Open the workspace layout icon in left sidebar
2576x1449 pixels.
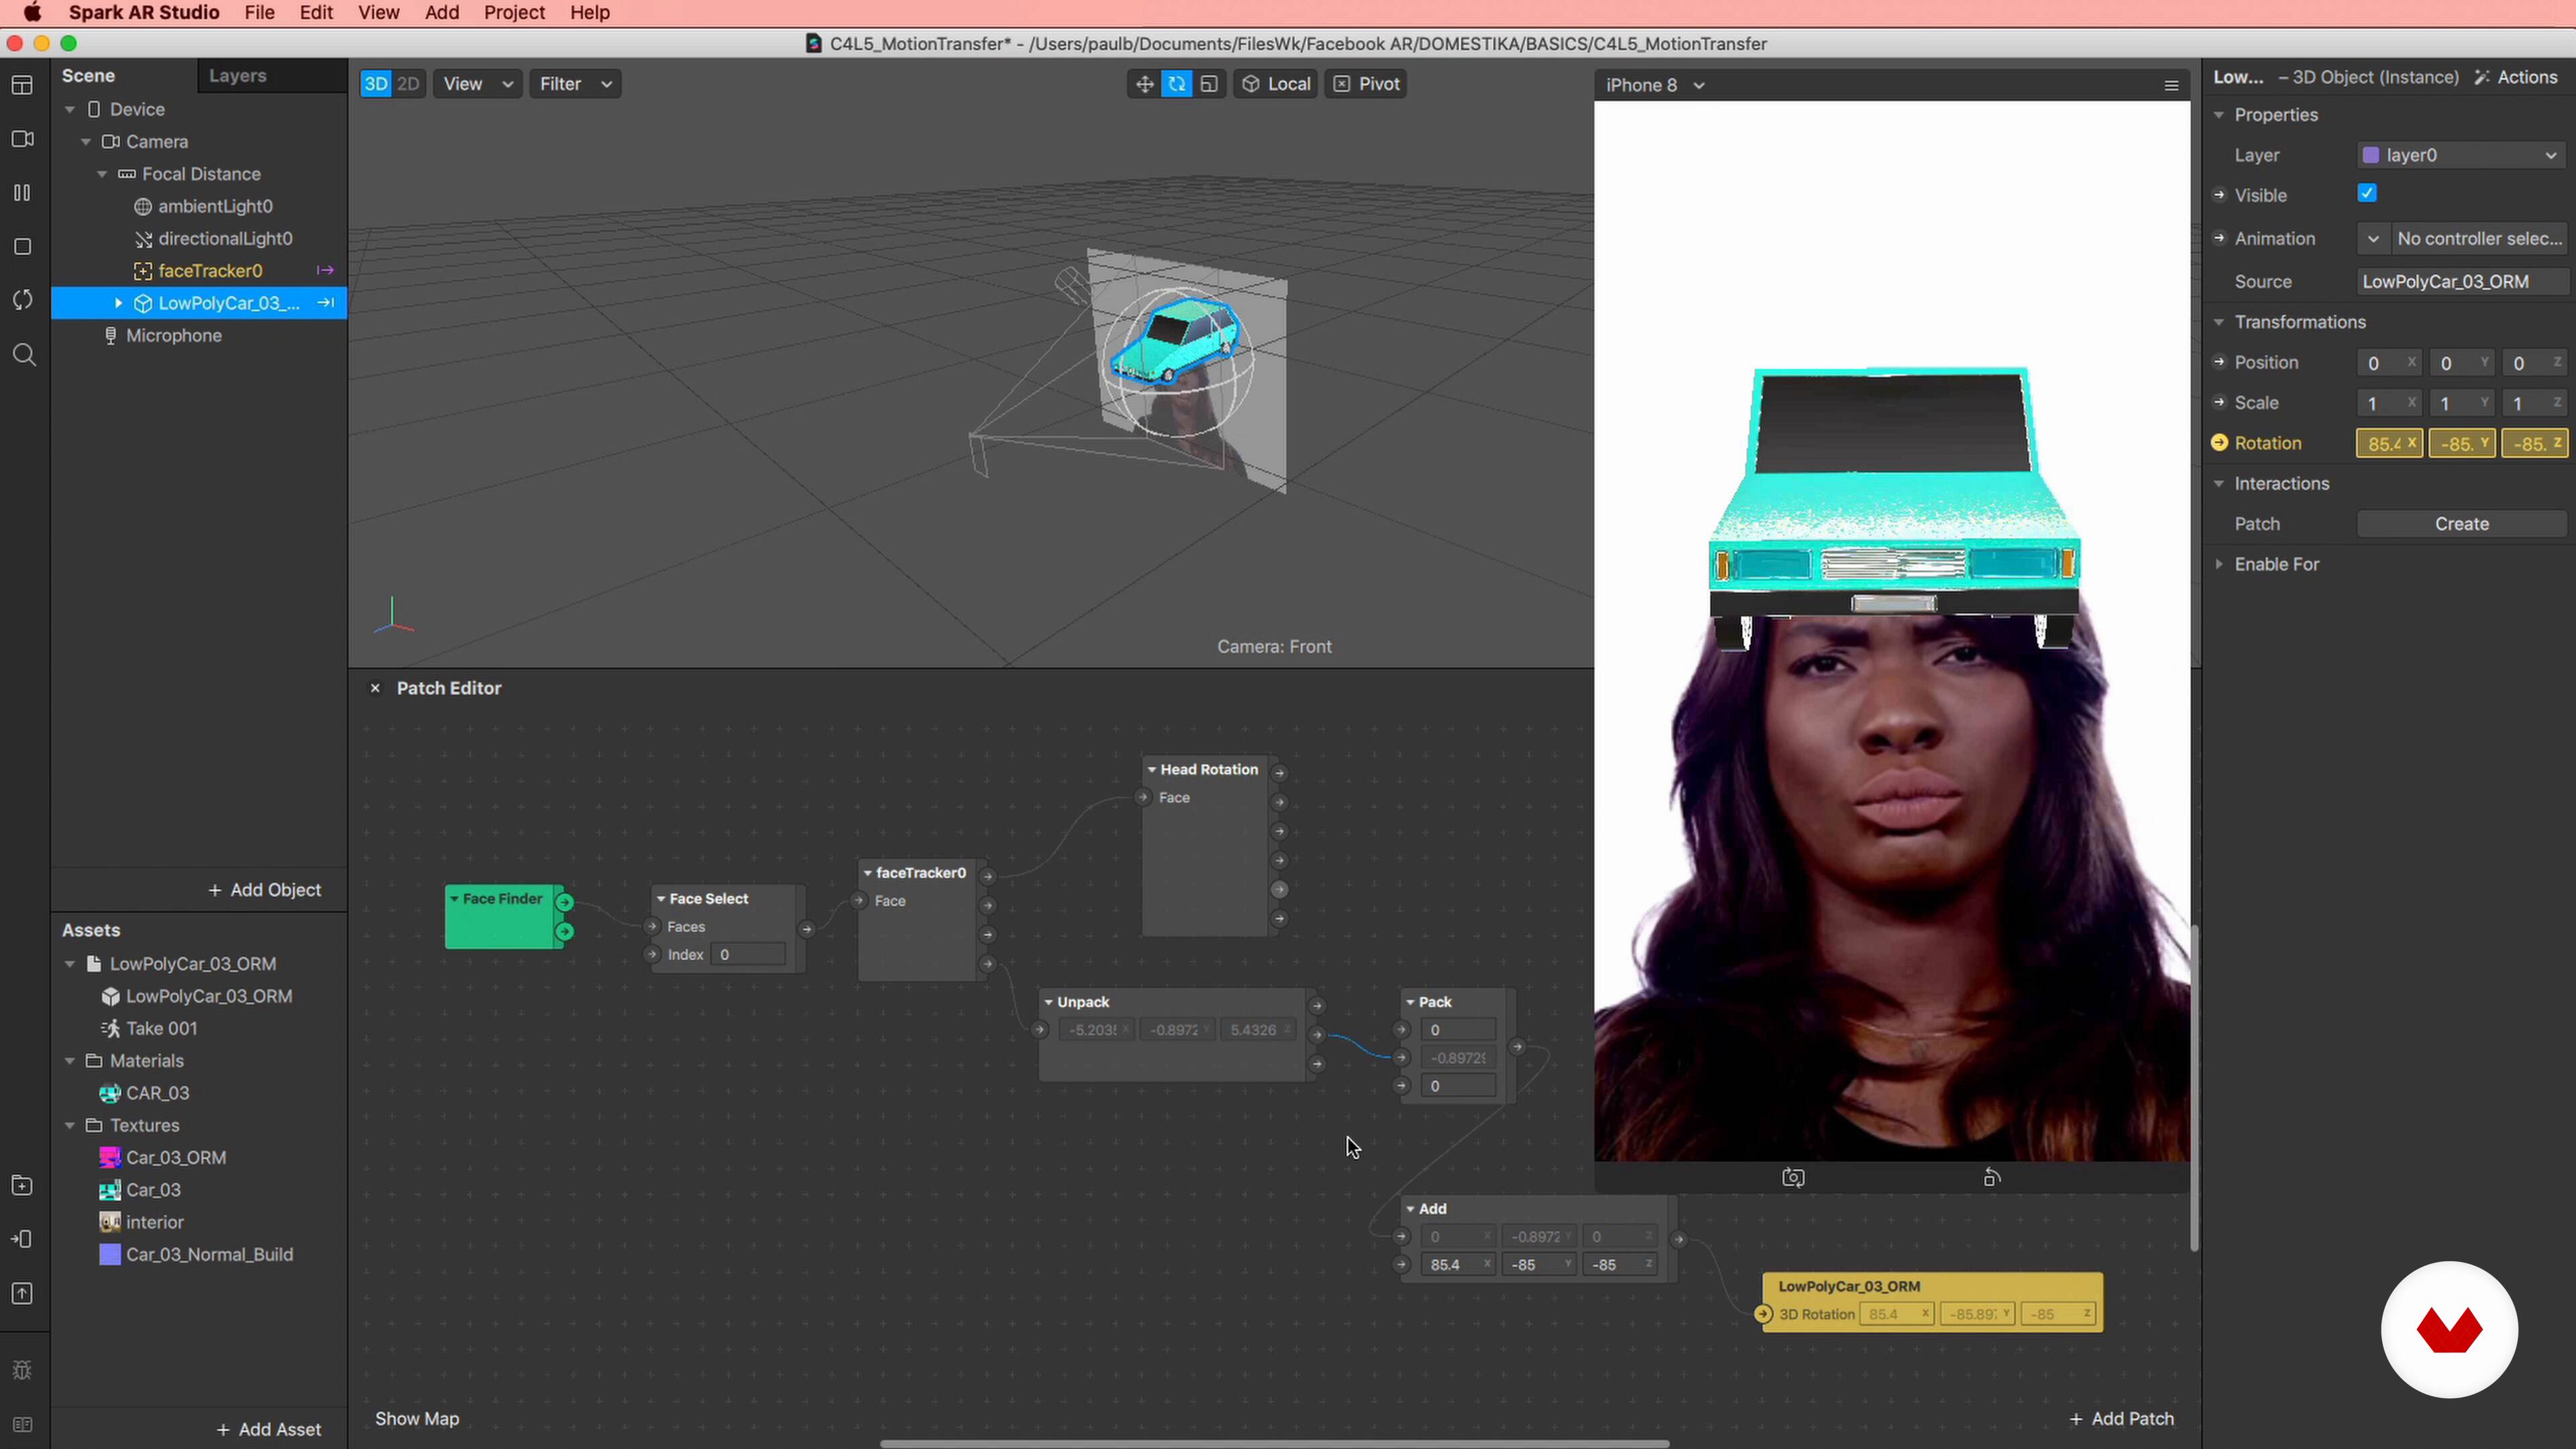pos(22,85)
